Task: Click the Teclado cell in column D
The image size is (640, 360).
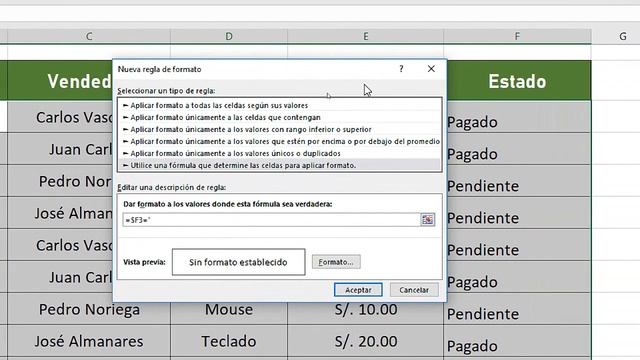Action: pyautogui.click(x=229, y=341)
